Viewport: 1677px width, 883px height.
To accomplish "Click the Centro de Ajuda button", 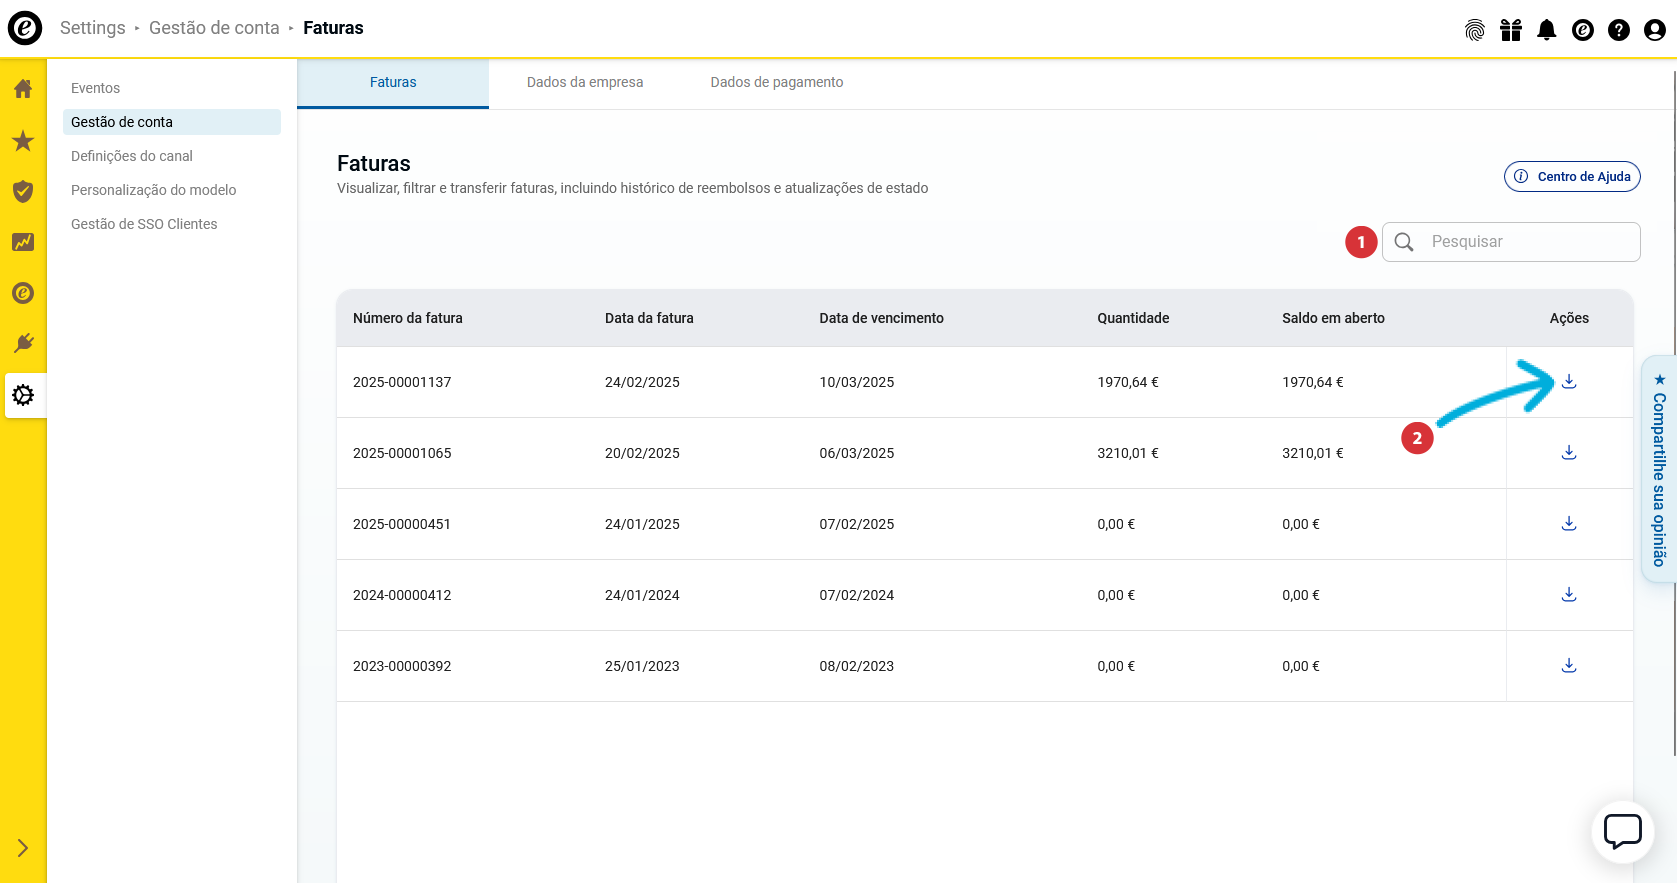I will 1572,176.
